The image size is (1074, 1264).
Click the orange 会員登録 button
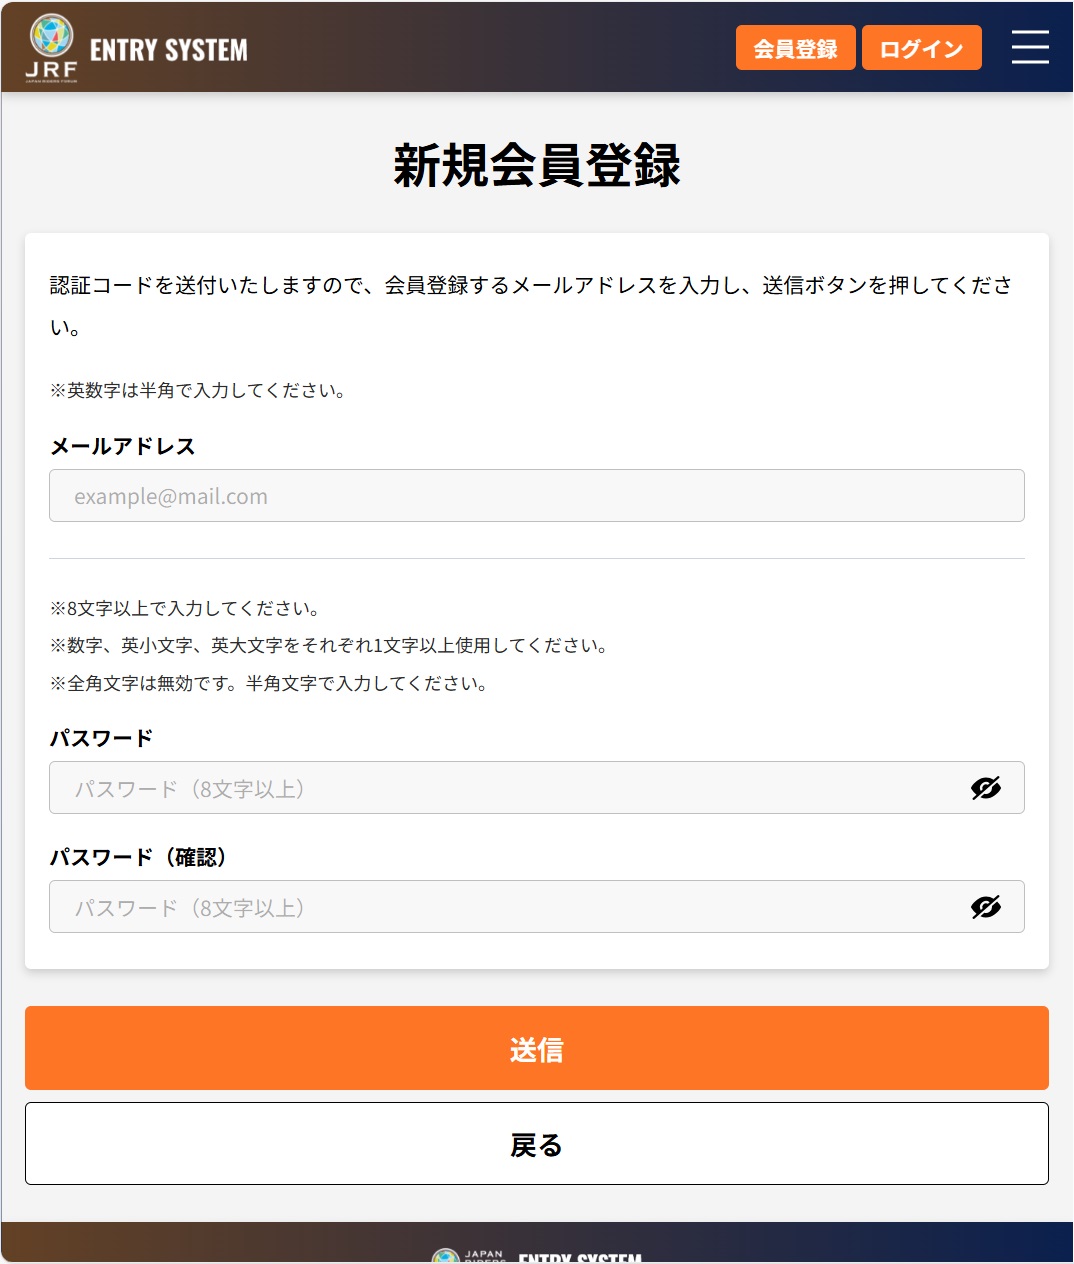click(795, 47)
